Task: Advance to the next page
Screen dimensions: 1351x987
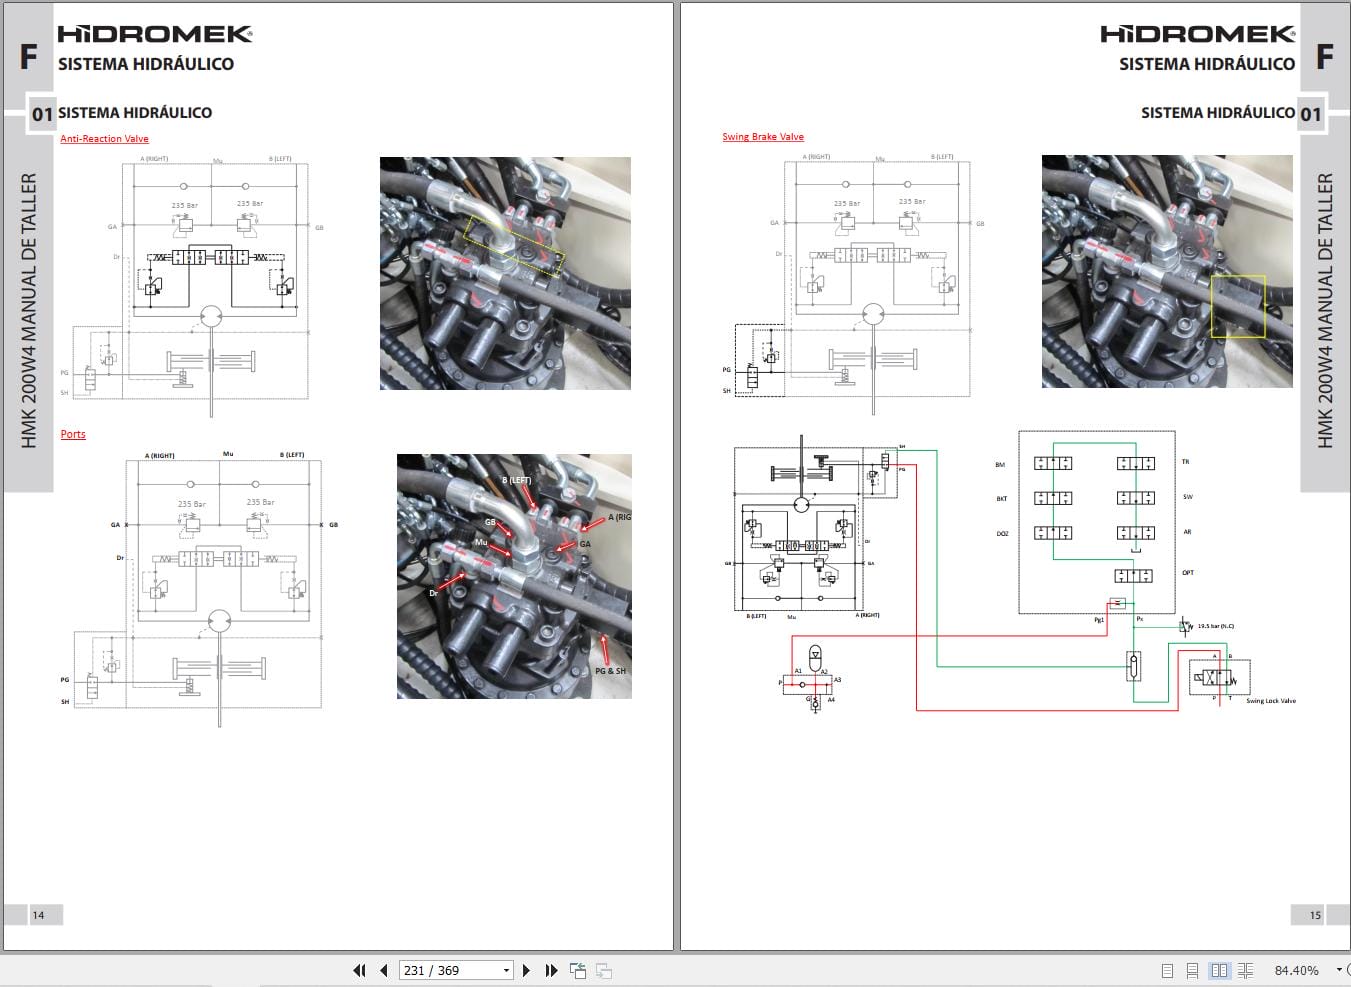Action: pyautogui.click(x=527, y=970)
